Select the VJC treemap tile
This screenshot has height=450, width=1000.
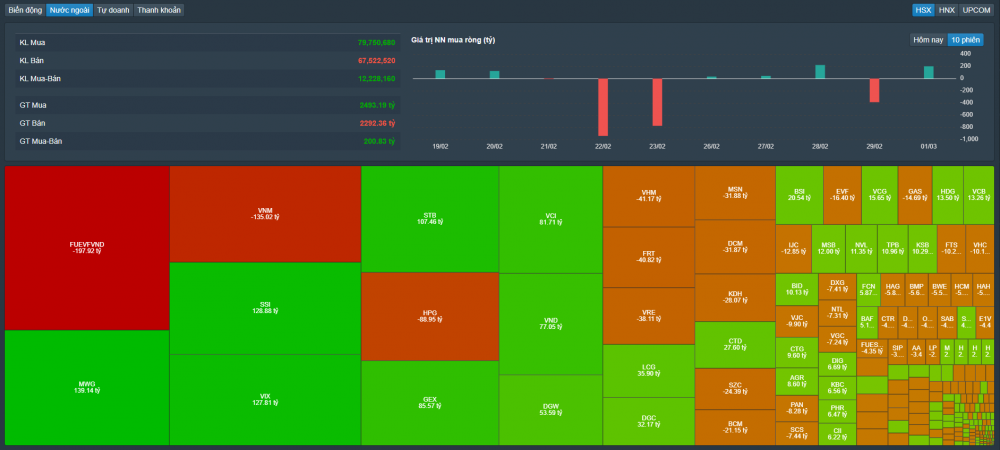click(x=797, y=321)
